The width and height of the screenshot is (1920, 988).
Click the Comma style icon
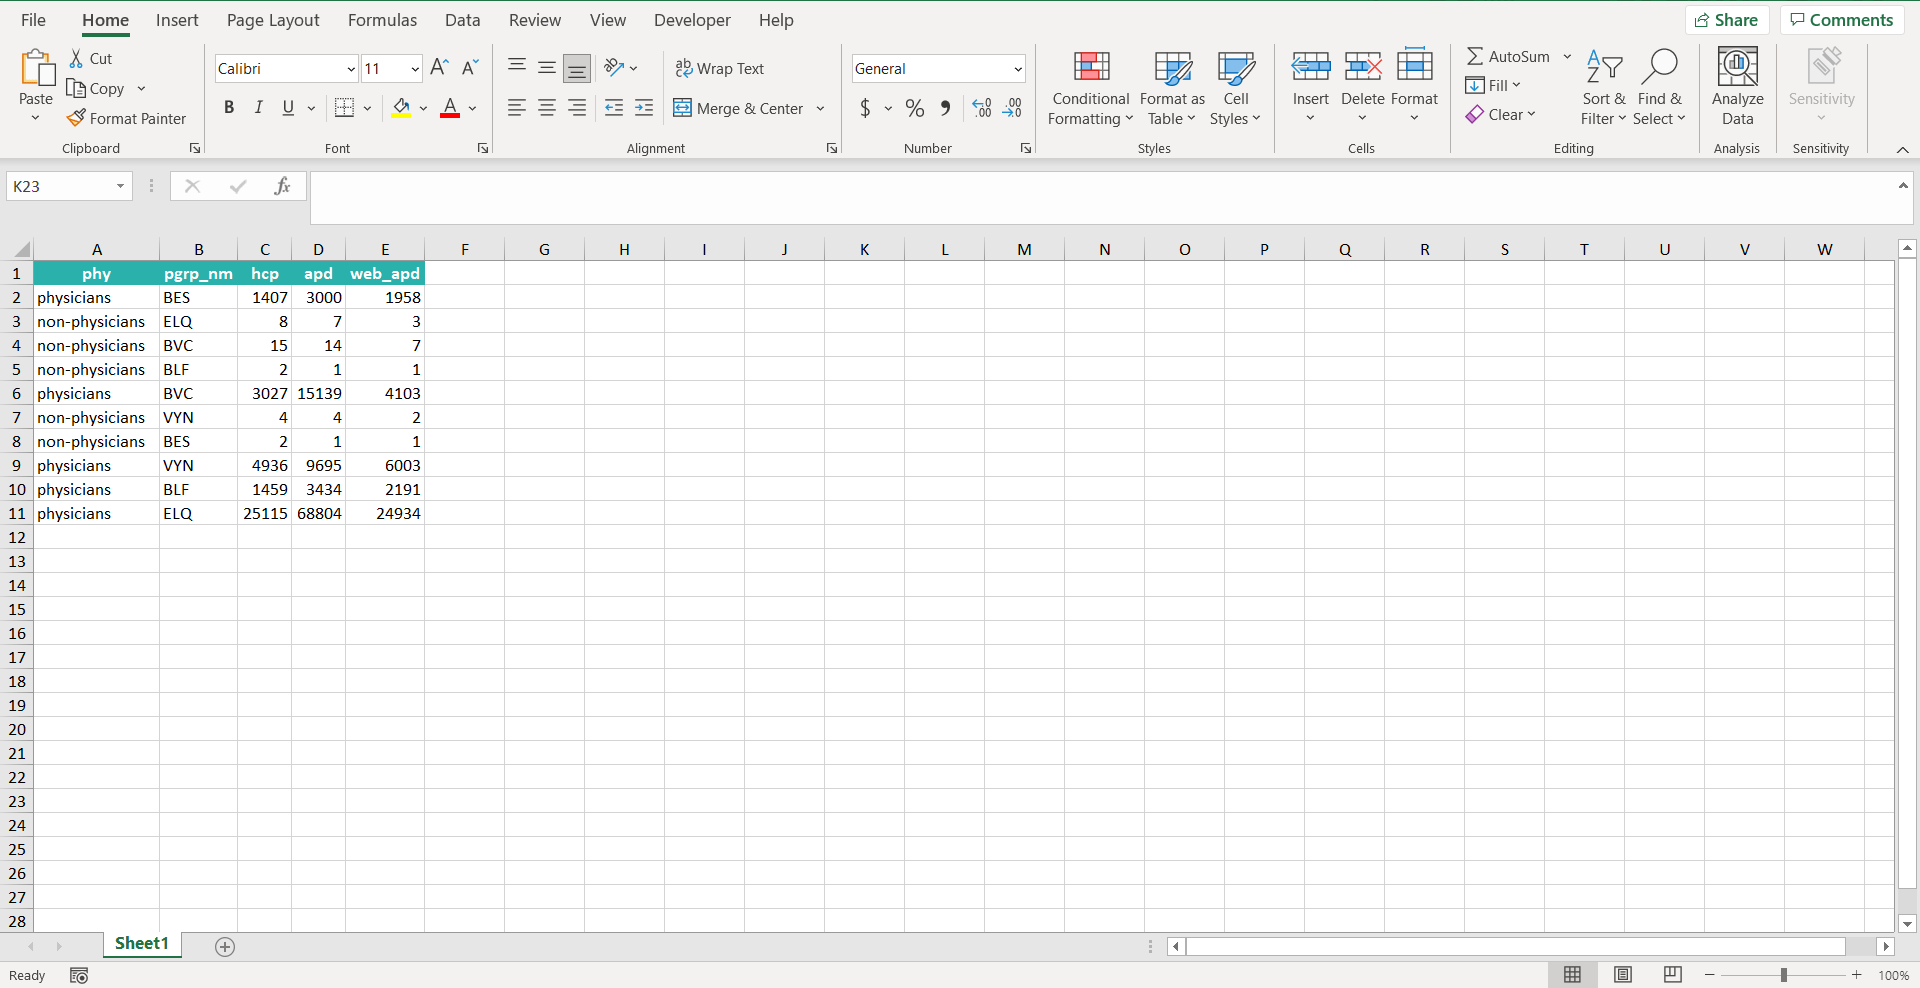coord(946,108)
